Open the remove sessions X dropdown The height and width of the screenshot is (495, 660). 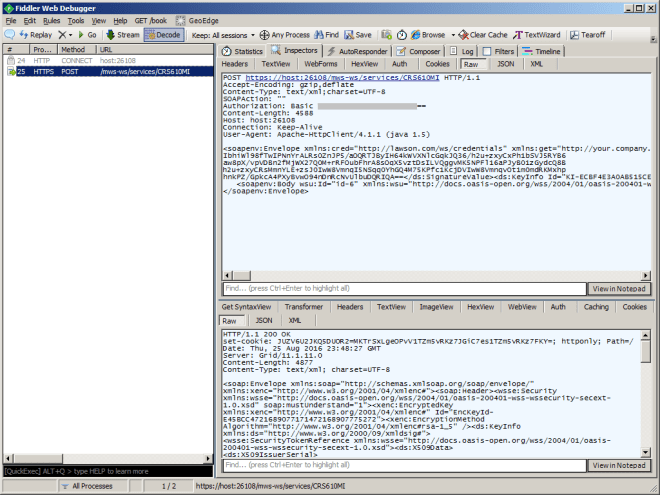tap(64, 34)
